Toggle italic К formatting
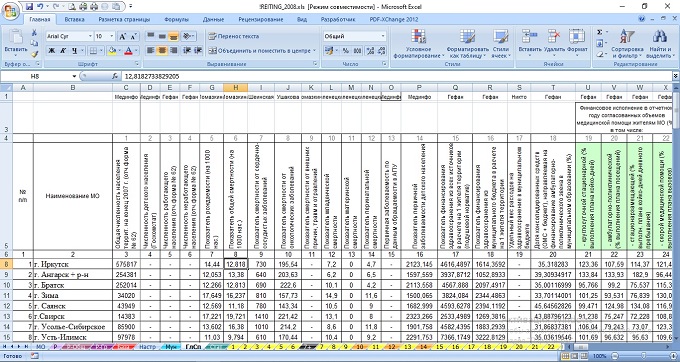The image size is (680, 362). pos(63,51)
